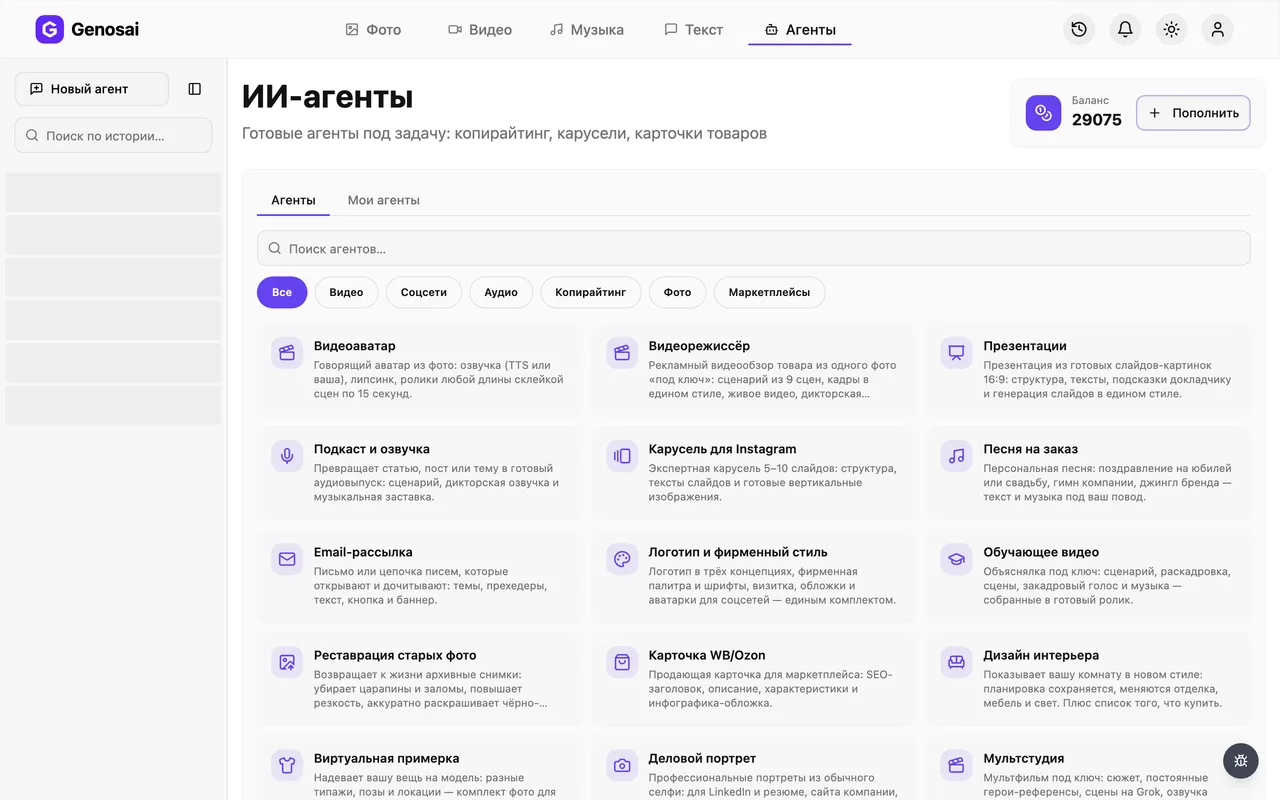Click the balance value 29075
Image resolution: width=1280 pixels, height=800 pixels.
(x=1097, y=120)
